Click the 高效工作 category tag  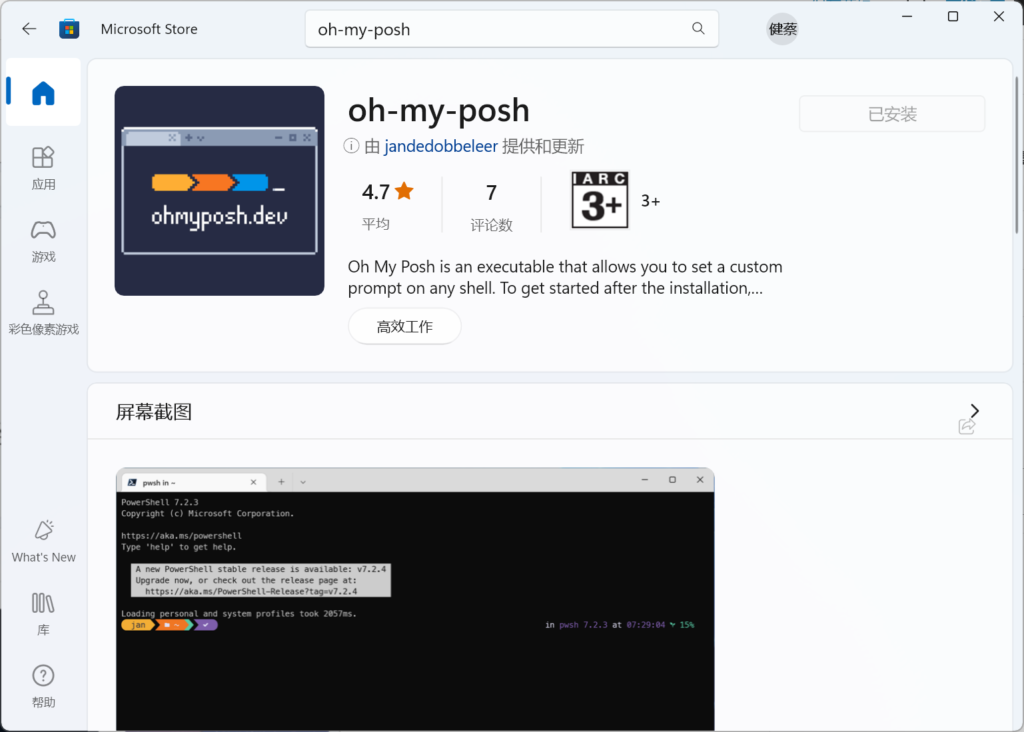[405, 326]
